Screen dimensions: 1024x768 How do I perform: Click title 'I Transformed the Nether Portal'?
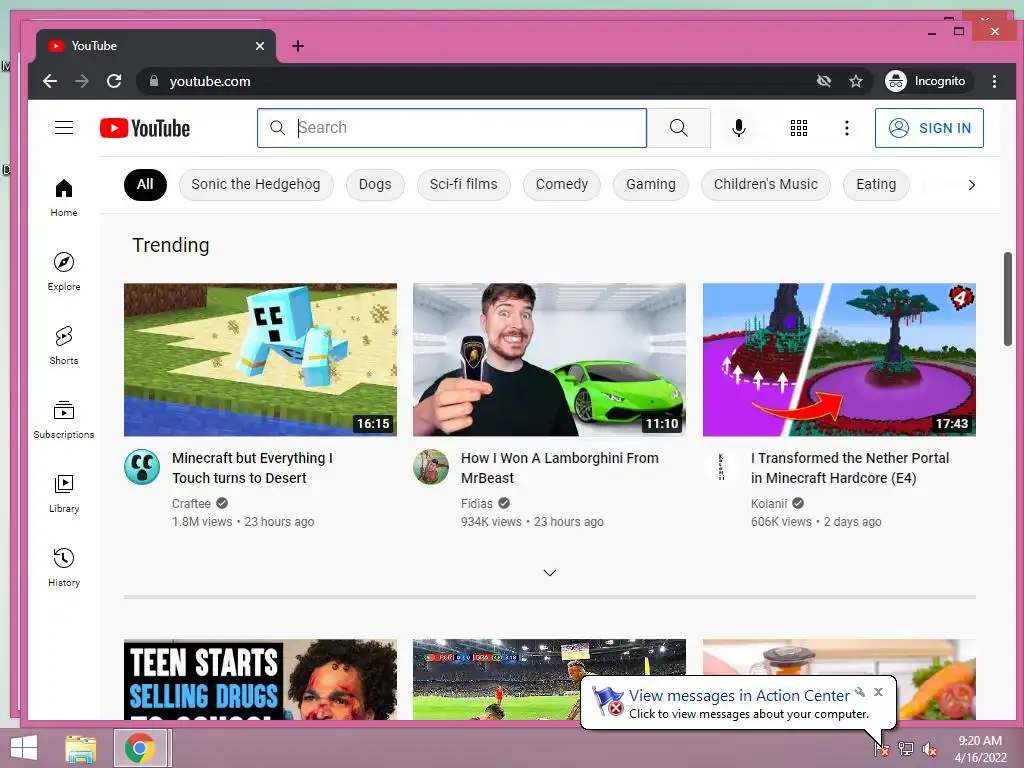pos(850,468)
